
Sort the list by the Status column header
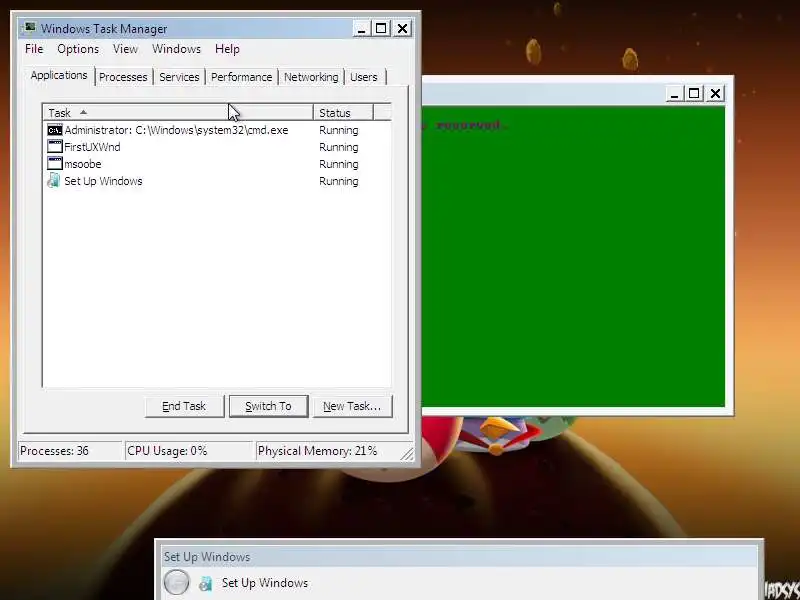[x=343, y=112]
